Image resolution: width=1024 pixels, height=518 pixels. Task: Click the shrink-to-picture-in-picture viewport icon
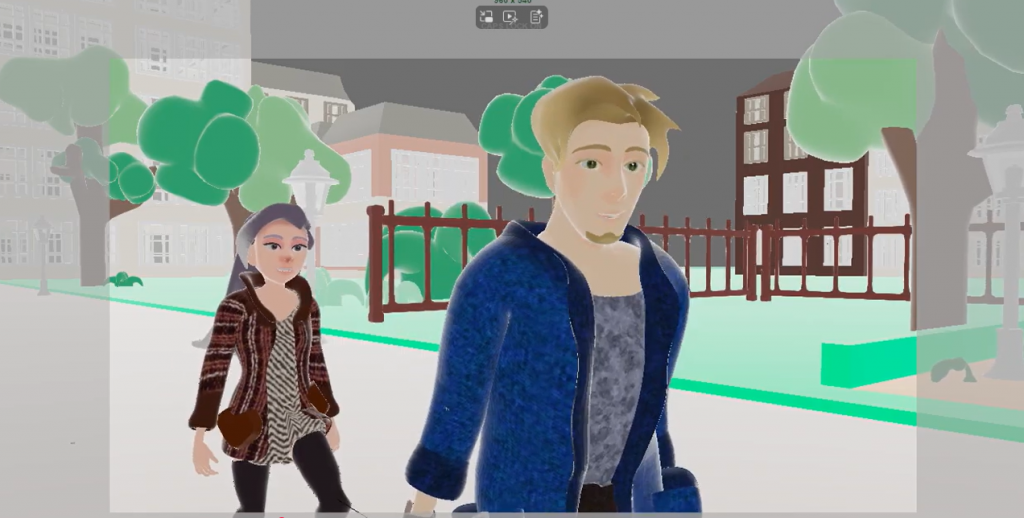point(487,16)
